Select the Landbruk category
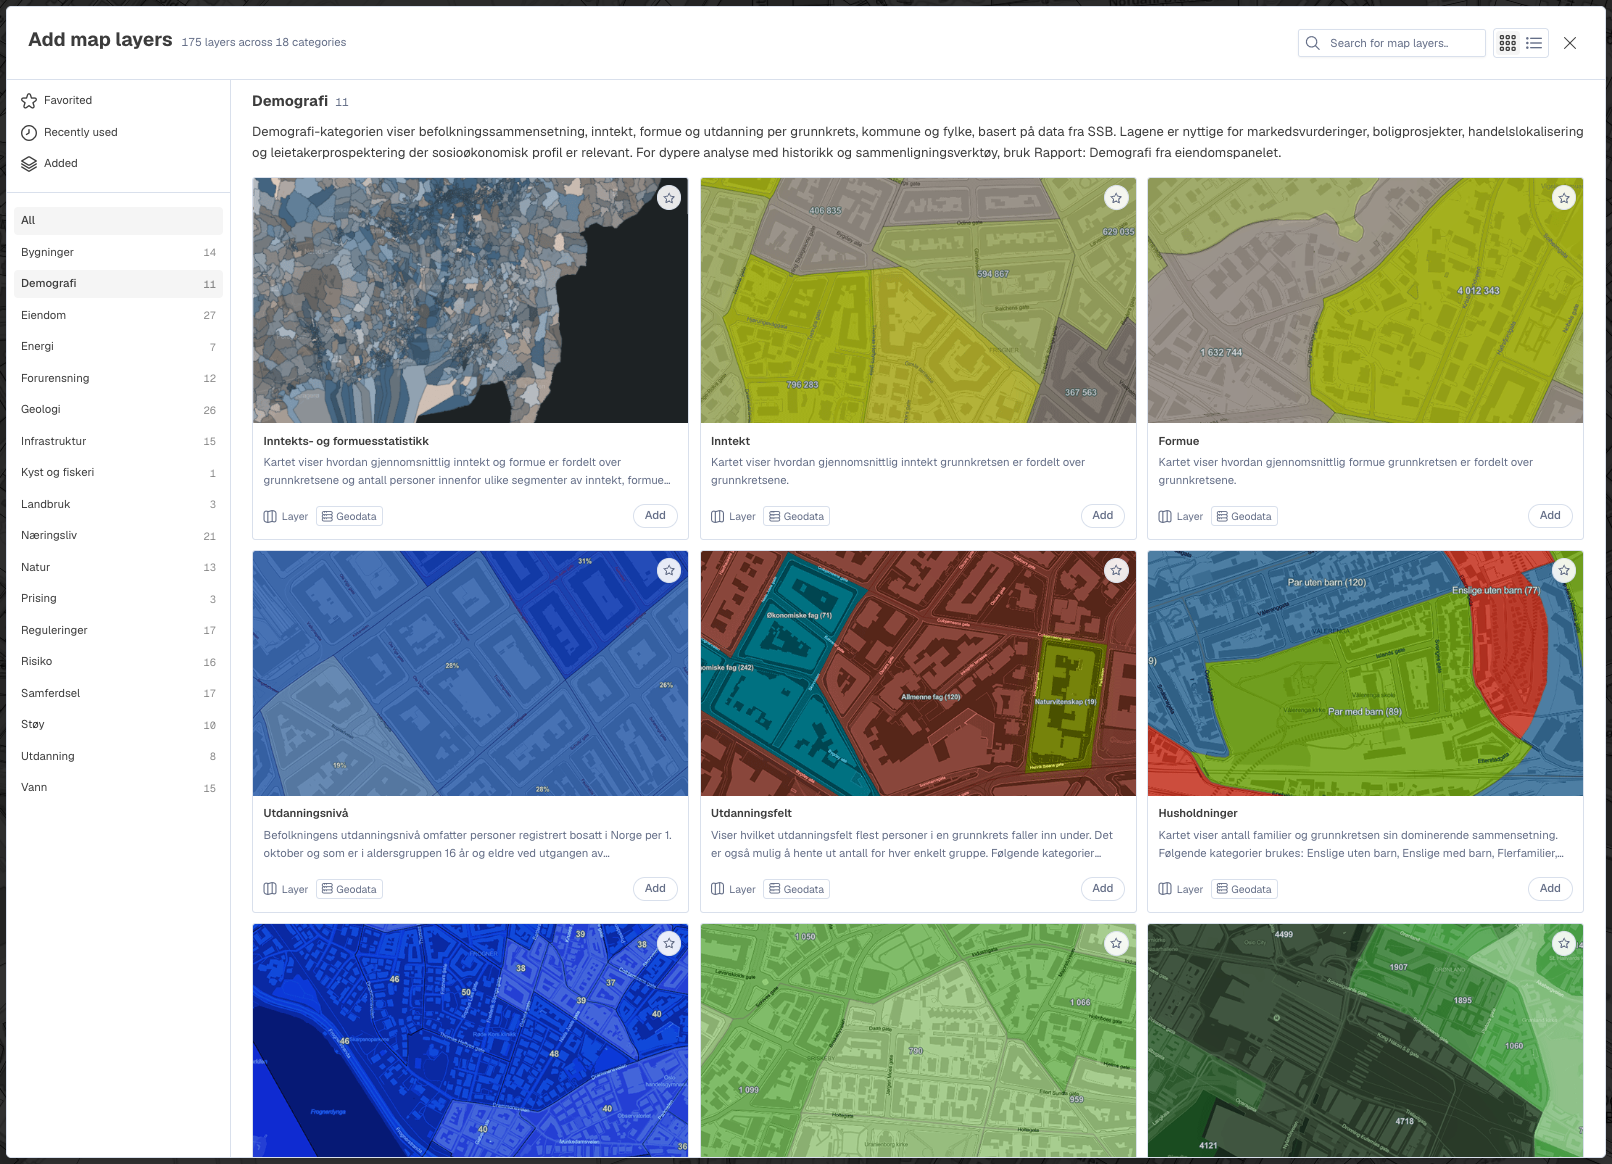The width and height of the screenshot is (1612, 1164). (x=118, y=504)
